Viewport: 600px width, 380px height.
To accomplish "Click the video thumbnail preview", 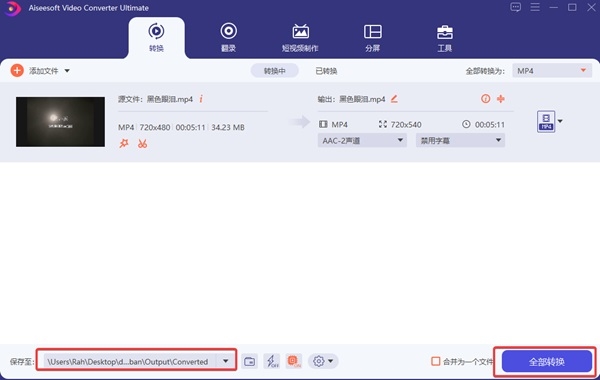I will [60, 122].
